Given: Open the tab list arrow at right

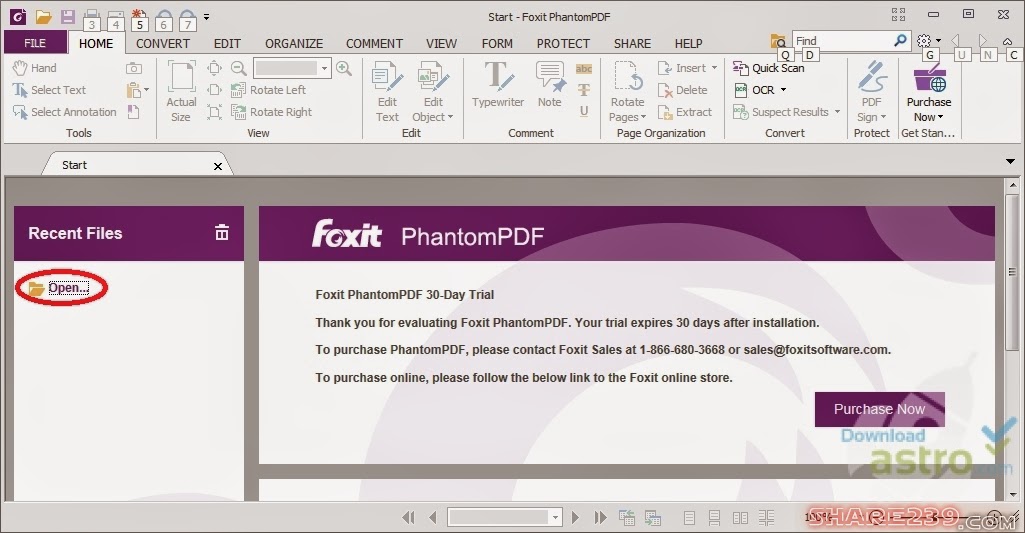Looking at the screenshot, I should click(x=1010, y=161).
